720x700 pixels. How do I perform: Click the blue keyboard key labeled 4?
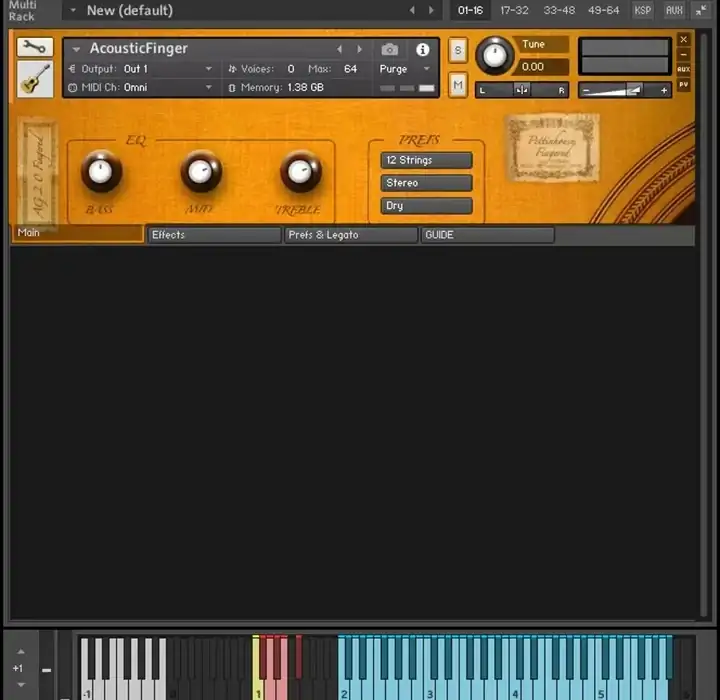click(515, 689)
